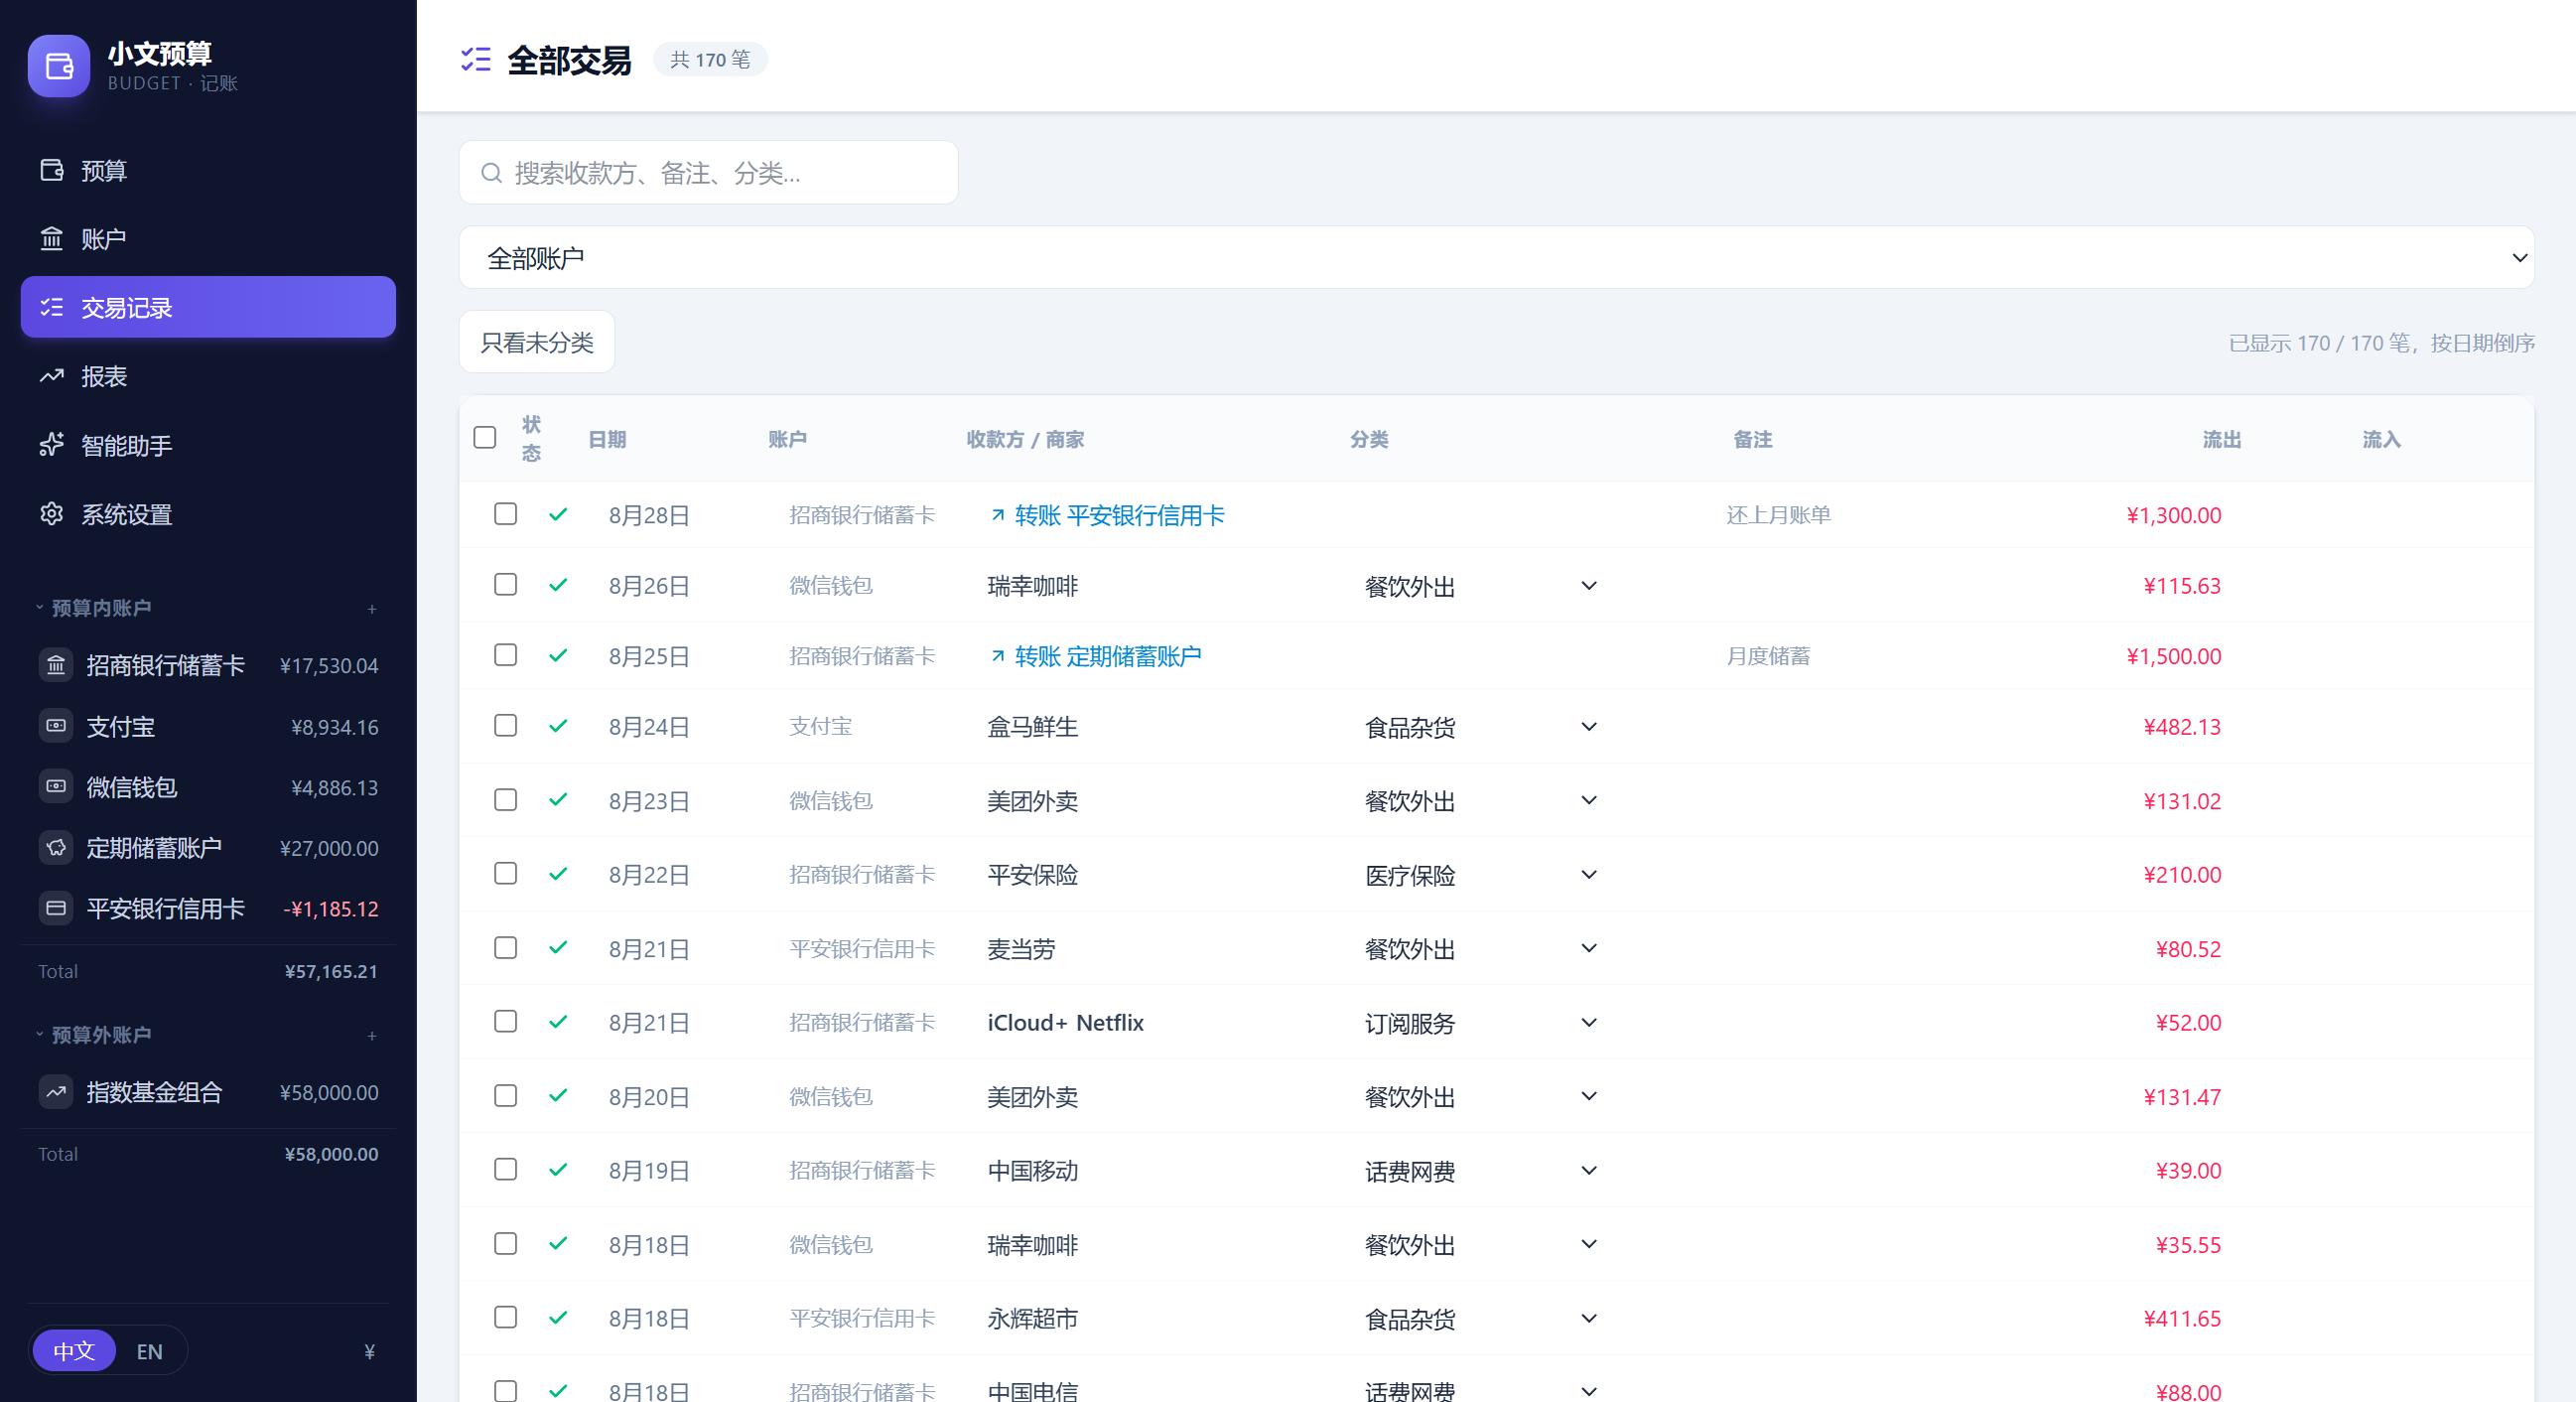This screenshot has height=1402, width=2576.
Task: Open 转账 平安银行信用卡 transfer link
Action: tap(1107, 515)
